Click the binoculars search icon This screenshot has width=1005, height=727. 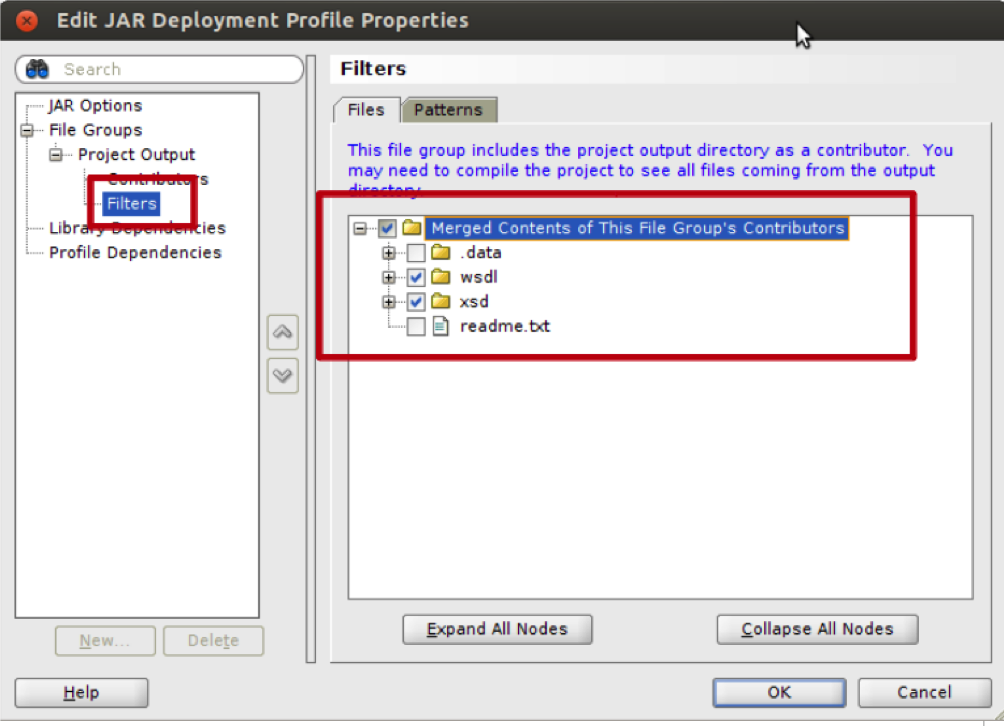pyautogui.click(x=37, y=69)
